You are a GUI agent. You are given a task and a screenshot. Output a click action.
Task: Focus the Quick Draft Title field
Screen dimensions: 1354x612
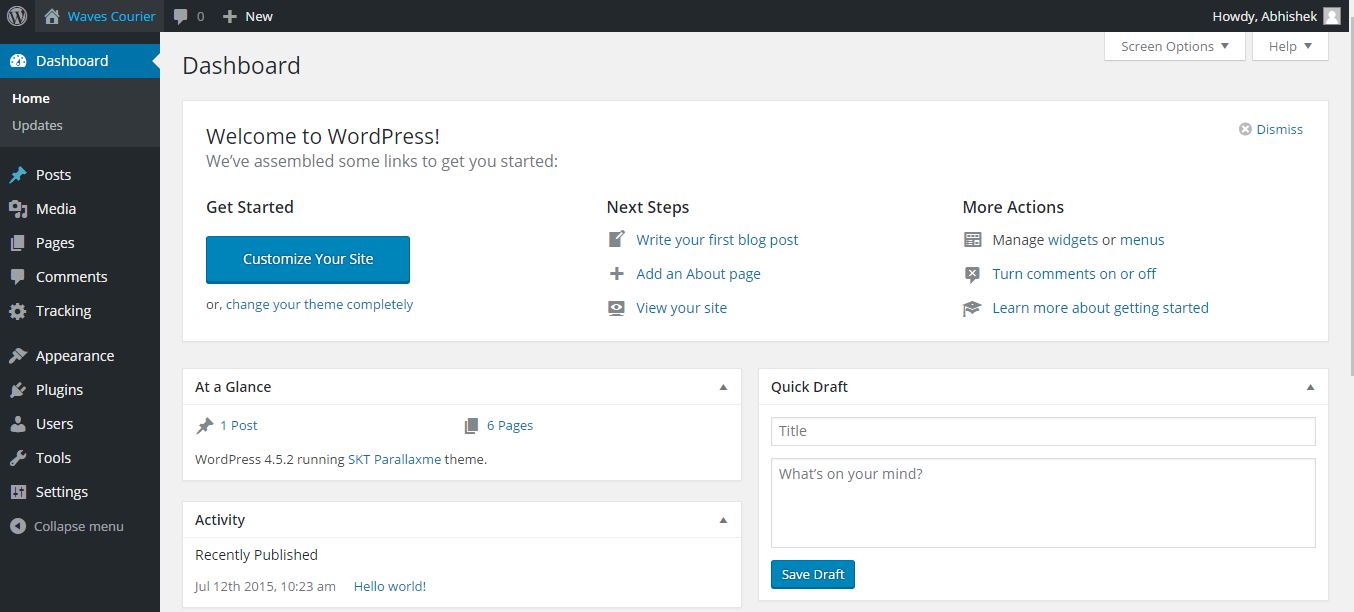pyautogui.click(x=1043, y=431)
